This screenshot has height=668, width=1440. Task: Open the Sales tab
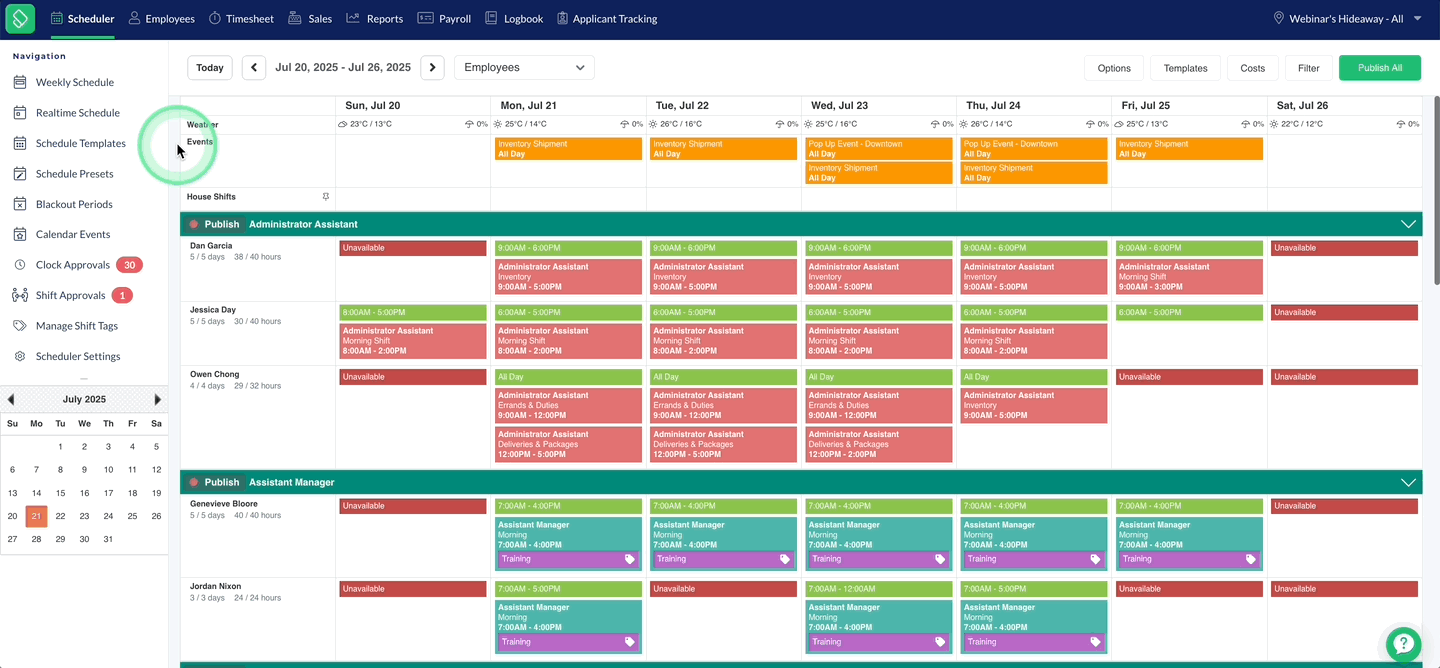click(x=310, y=19)
